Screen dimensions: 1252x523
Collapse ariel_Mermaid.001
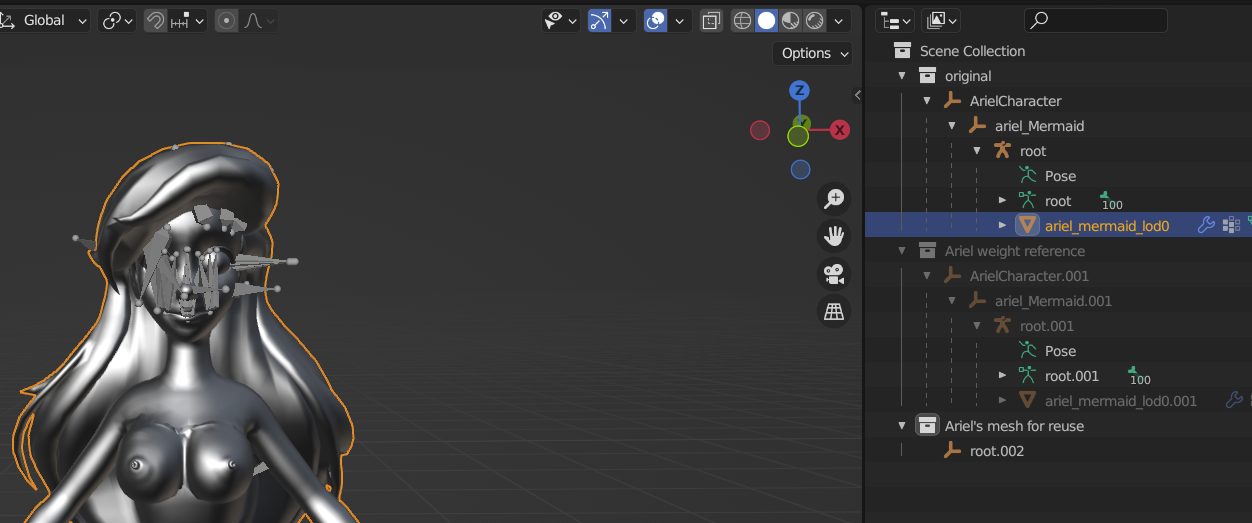[952, 301]
